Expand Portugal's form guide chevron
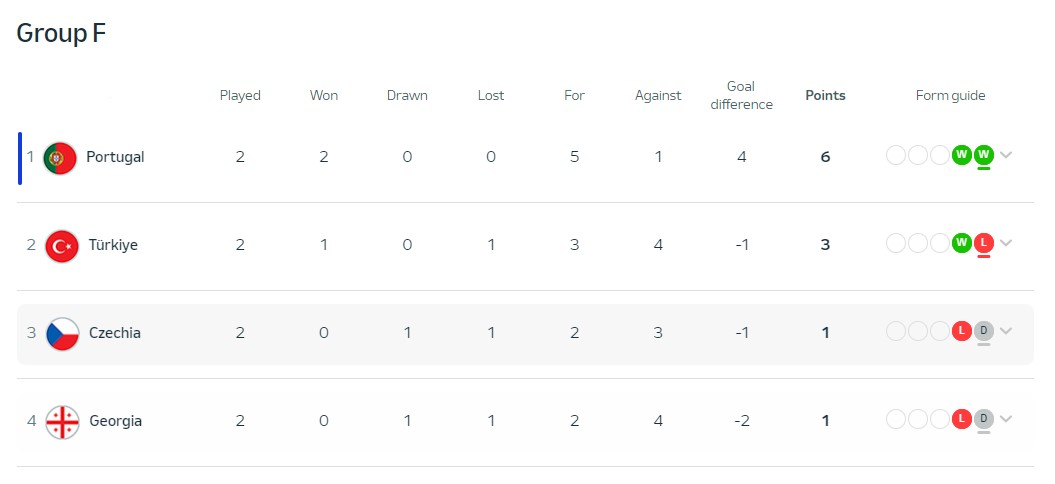1055x484 pixels. click(x=1006, y=155)
